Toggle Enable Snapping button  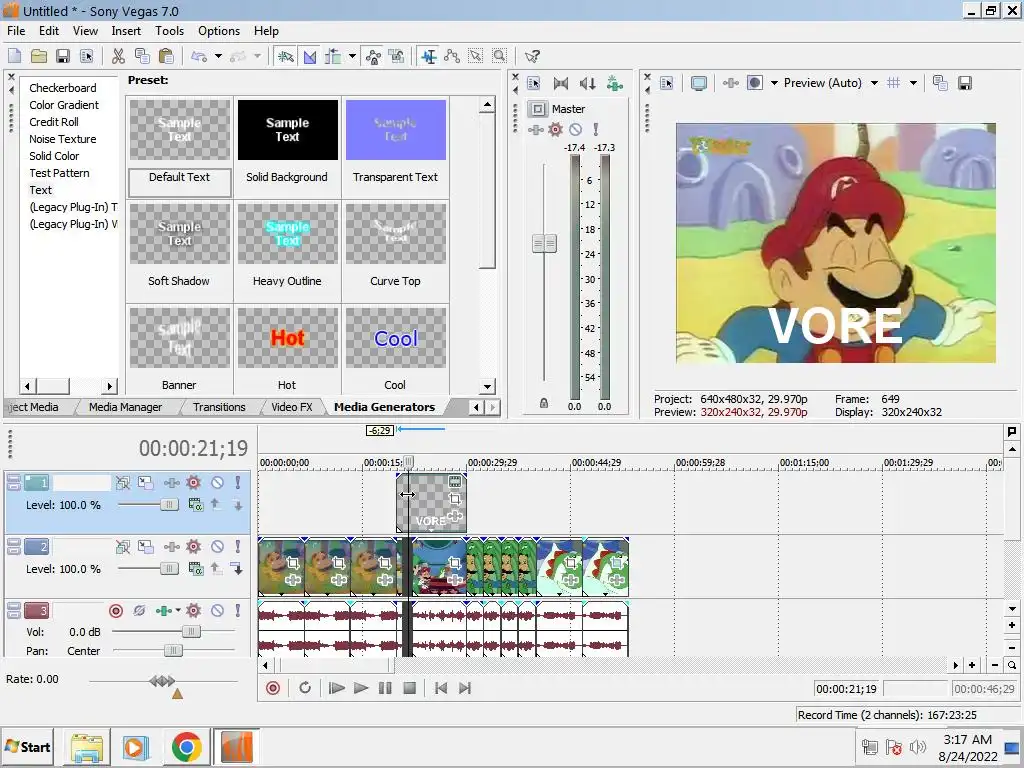[285, 56]
